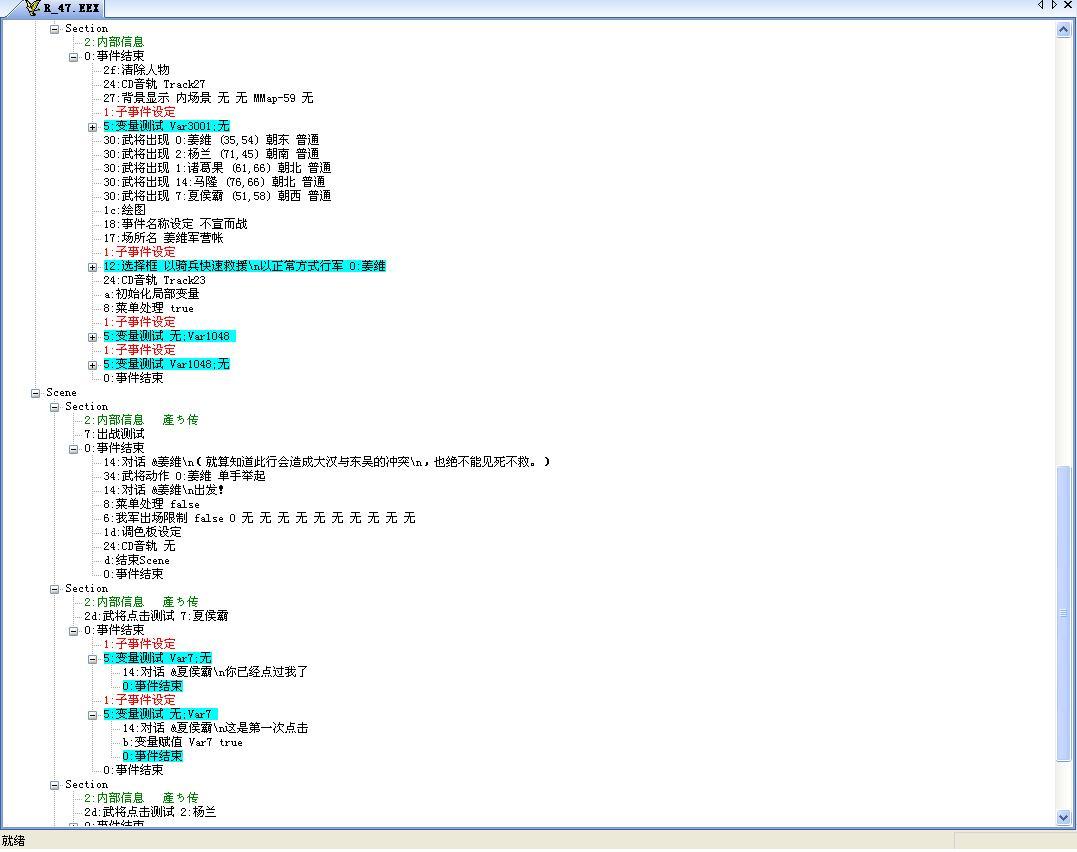Select 30:武将出现 1:诸葛果 row

217,168
